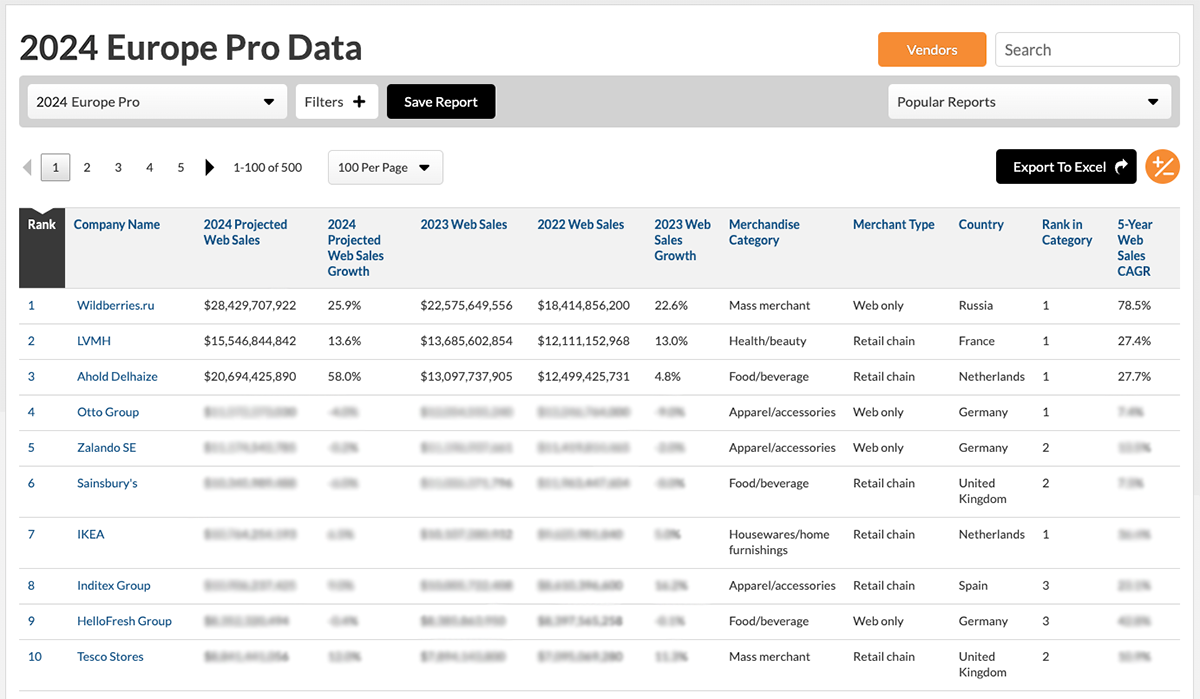Sort by Country column header
The height and width of the screenshot is (699, 1200).
[981, 225]
